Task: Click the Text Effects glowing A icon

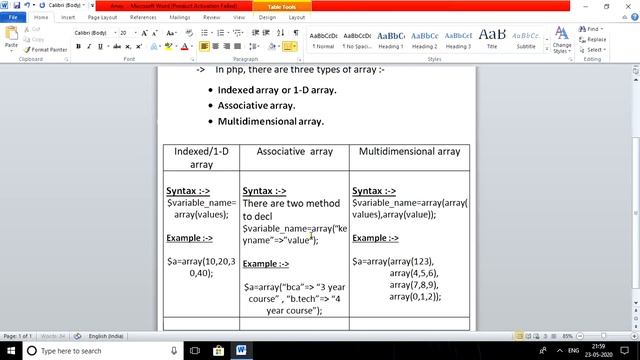Action: point(154,47)
